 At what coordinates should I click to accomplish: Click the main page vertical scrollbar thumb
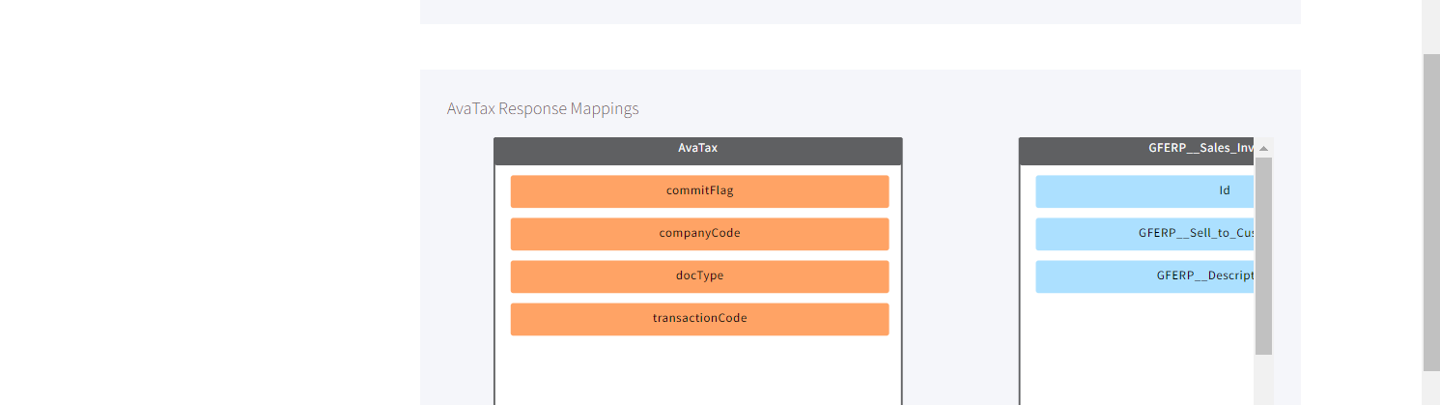click(x=1431, y=212)
